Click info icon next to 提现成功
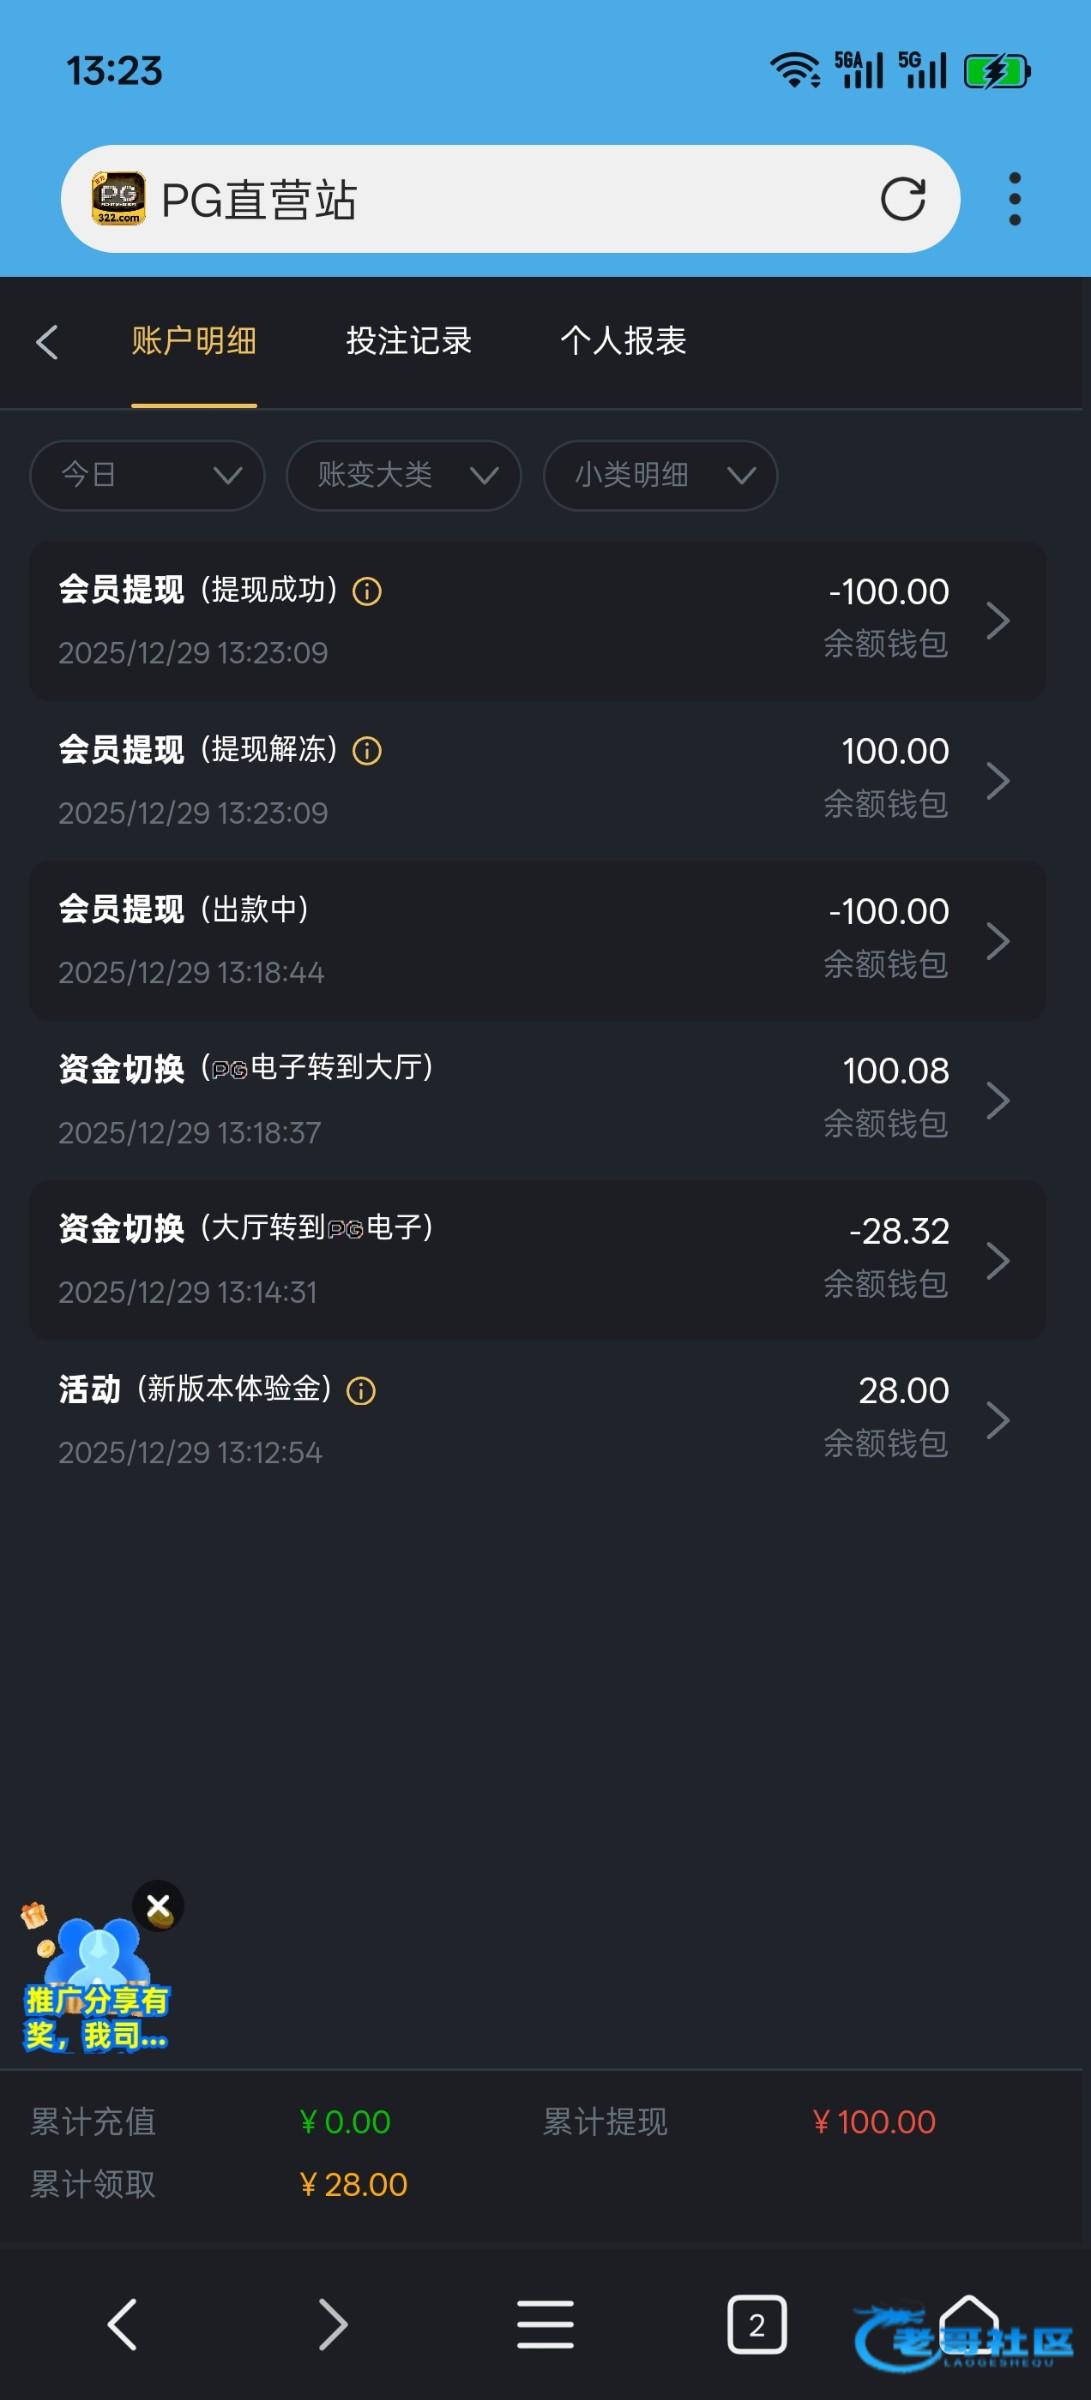The width and height of the screenshot is (1091, 2400). pos(367,592)
